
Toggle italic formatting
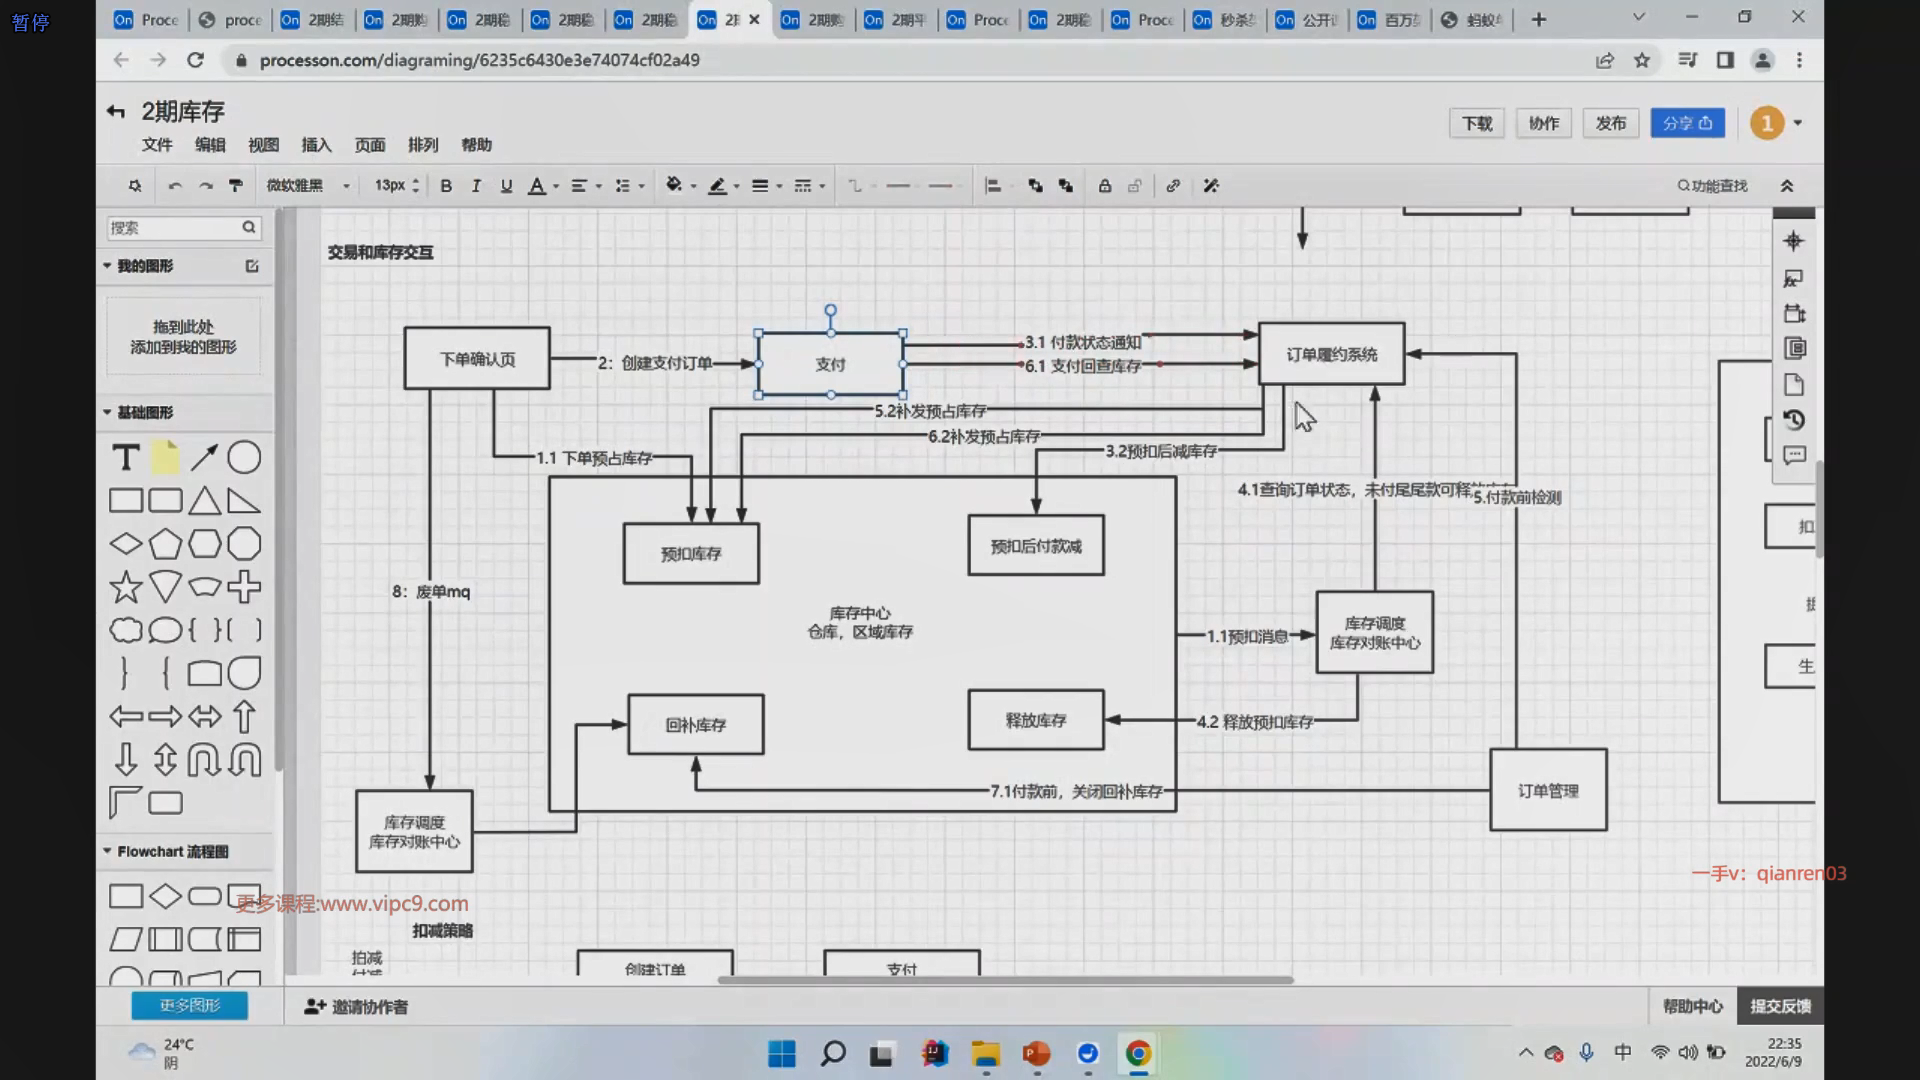coord(476,186)
